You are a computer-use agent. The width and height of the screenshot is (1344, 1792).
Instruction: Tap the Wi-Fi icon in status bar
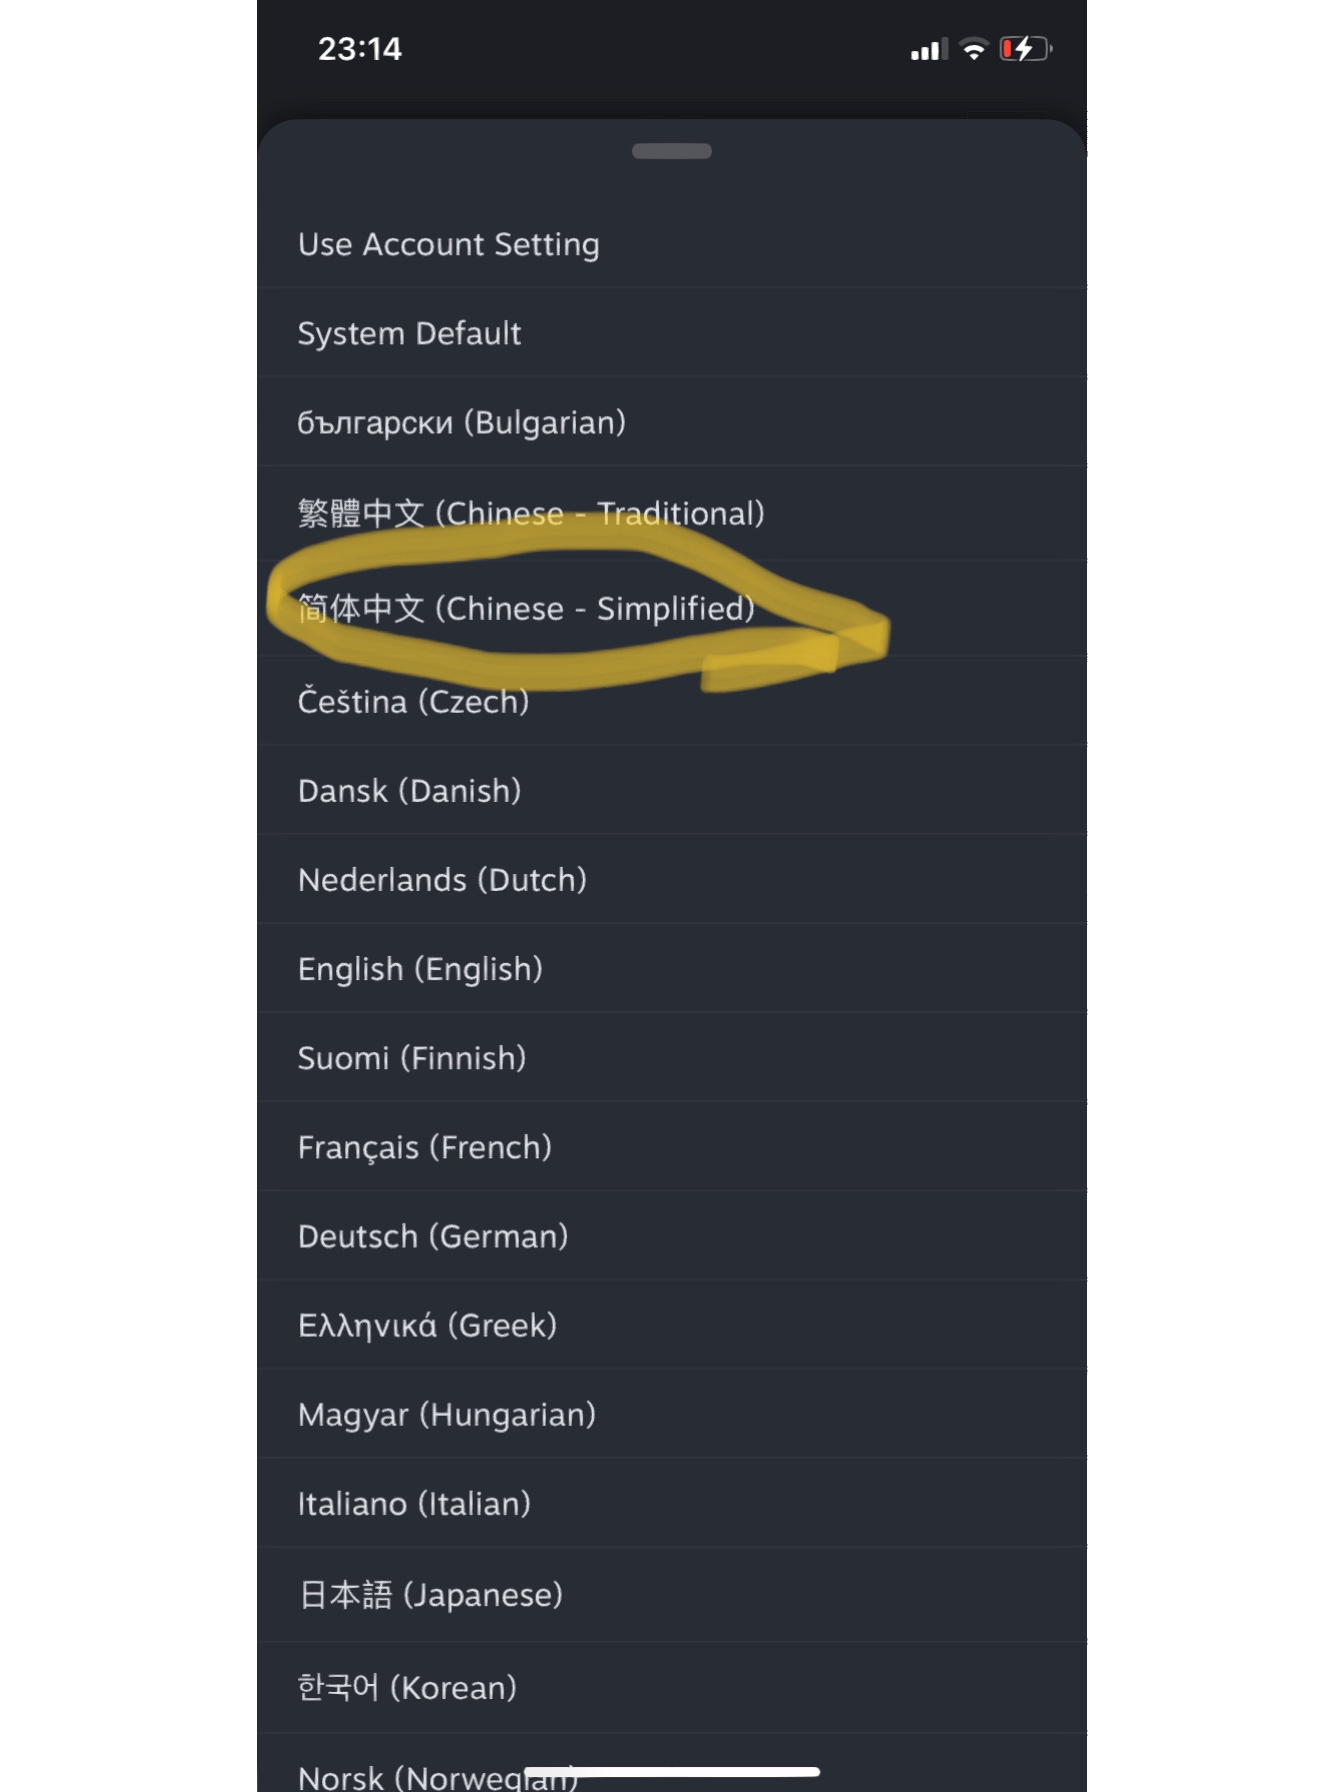click(973, 49)
